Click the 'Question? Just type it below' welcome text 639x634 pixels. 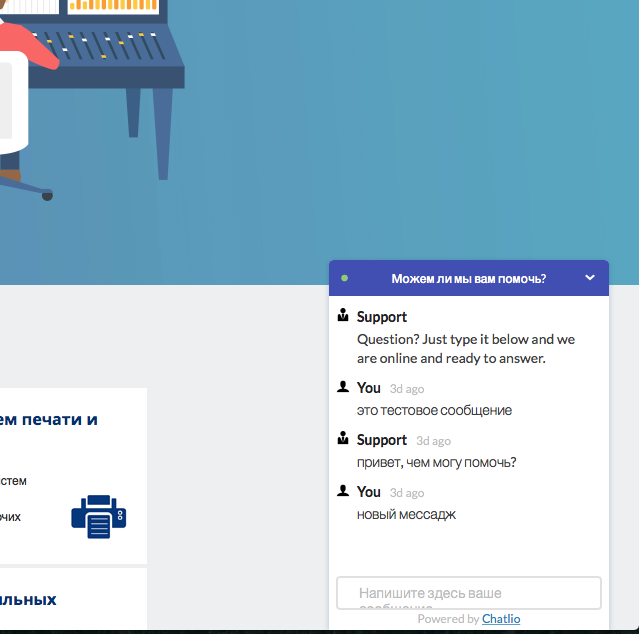pos(466,349)
